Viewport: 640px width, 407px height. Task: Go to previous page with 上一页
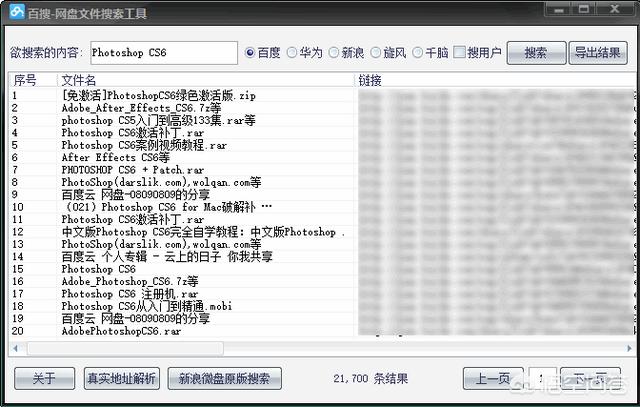pos(493,378)
